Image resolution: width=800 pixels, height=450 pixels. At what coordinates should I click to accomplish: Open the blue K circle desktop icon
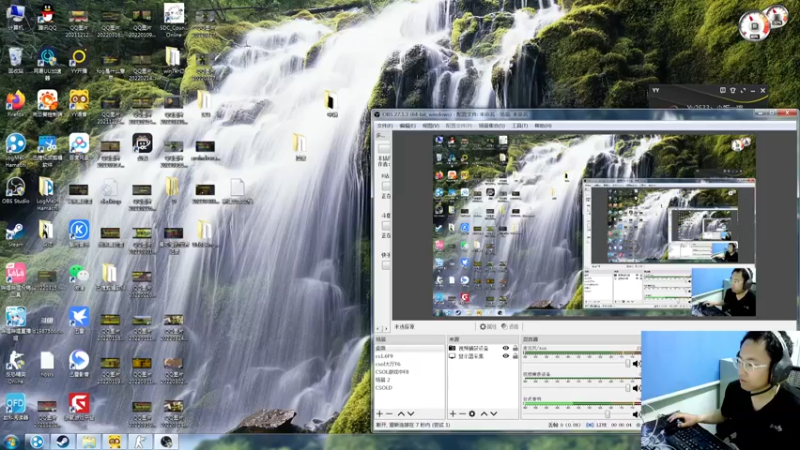tap(79, 234)
